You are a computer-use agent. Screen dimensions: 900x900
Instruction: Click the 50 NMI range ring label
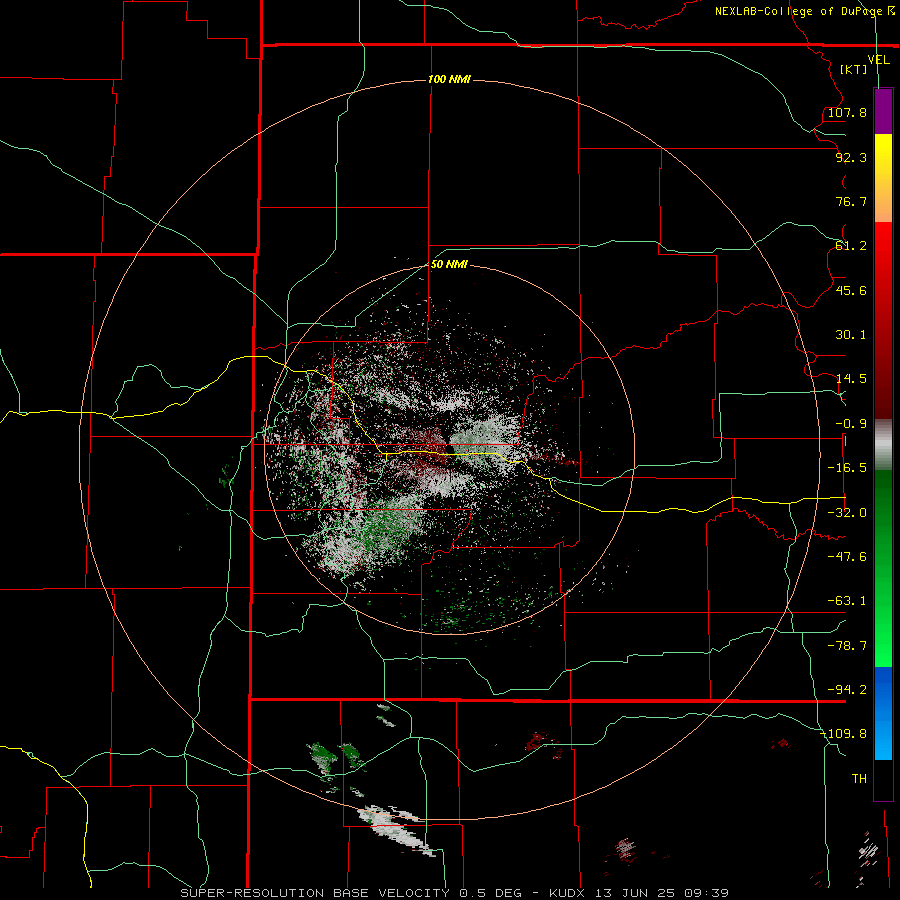point(449,265)
